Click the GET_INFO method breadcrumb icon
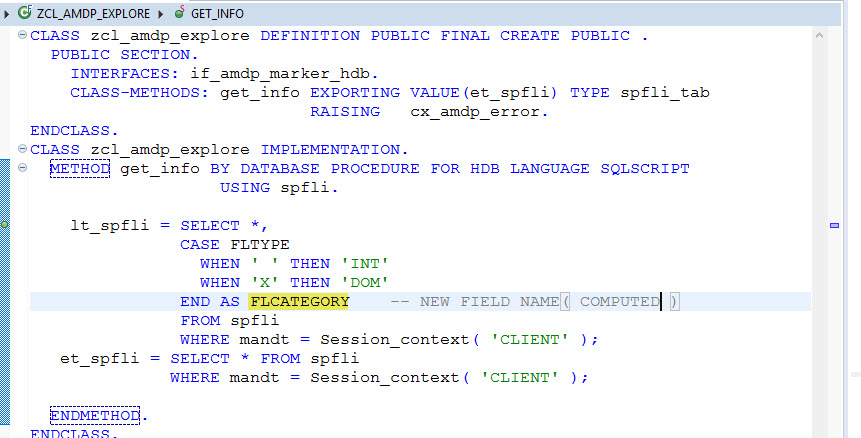This screenshot has width=861, height=438. point(180,12)
